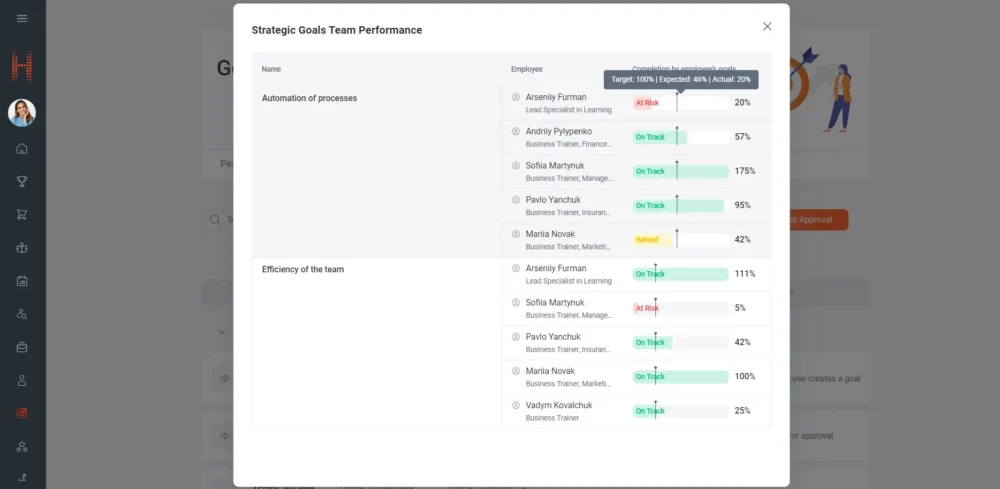Select Sofiia Martynuk's 175% On Track bar

coord(680,171)
